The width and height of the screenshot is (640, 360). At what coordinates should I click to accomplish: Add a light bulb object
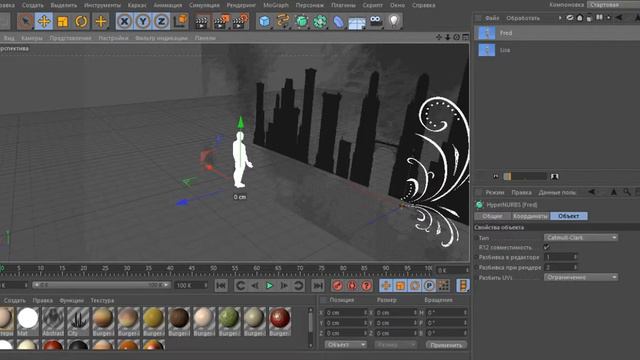[394, 21]
